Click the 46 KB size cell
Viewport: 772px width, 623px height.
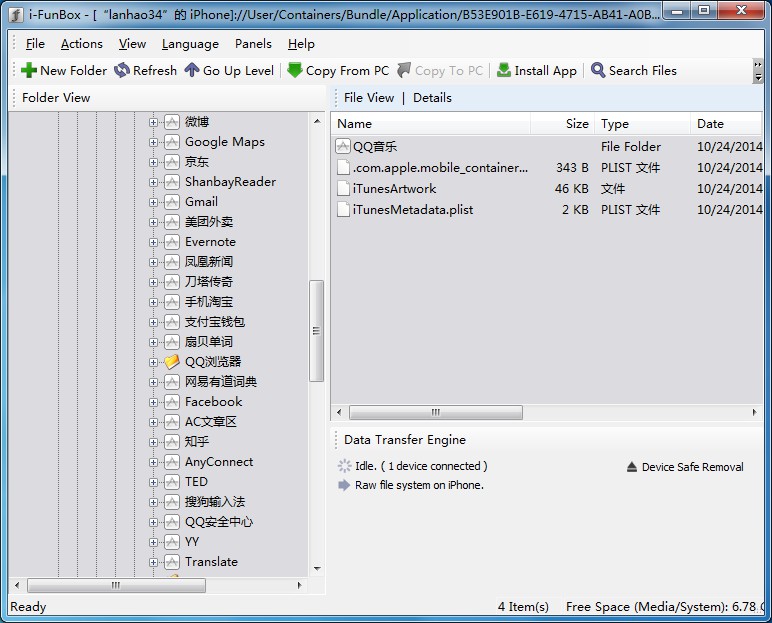pyautogui.click(x=571, y=189)
